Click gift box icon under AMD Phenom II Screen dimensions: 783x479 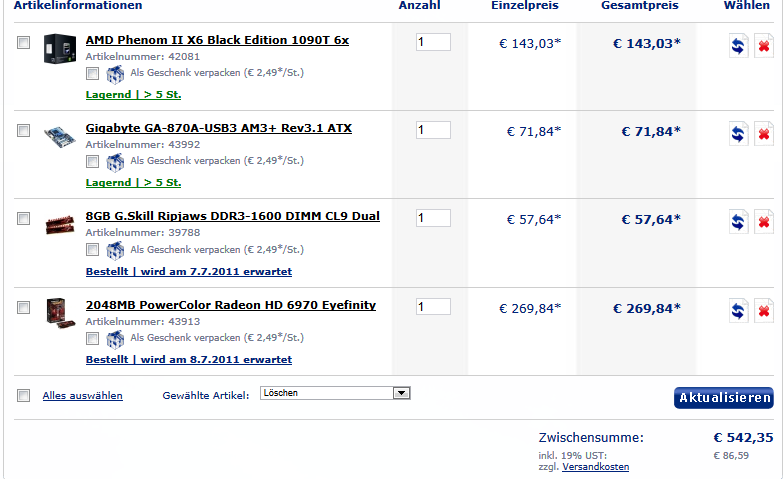115,74
